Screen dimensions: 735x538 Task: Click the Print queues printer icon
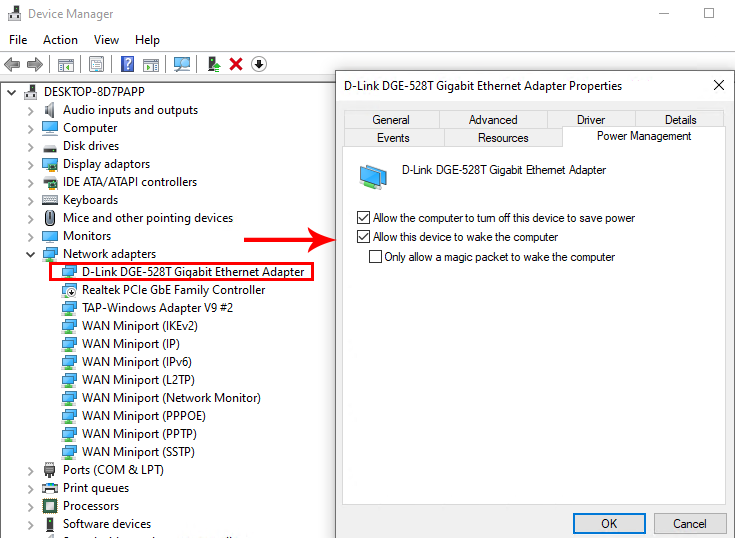tap(50, 488)
